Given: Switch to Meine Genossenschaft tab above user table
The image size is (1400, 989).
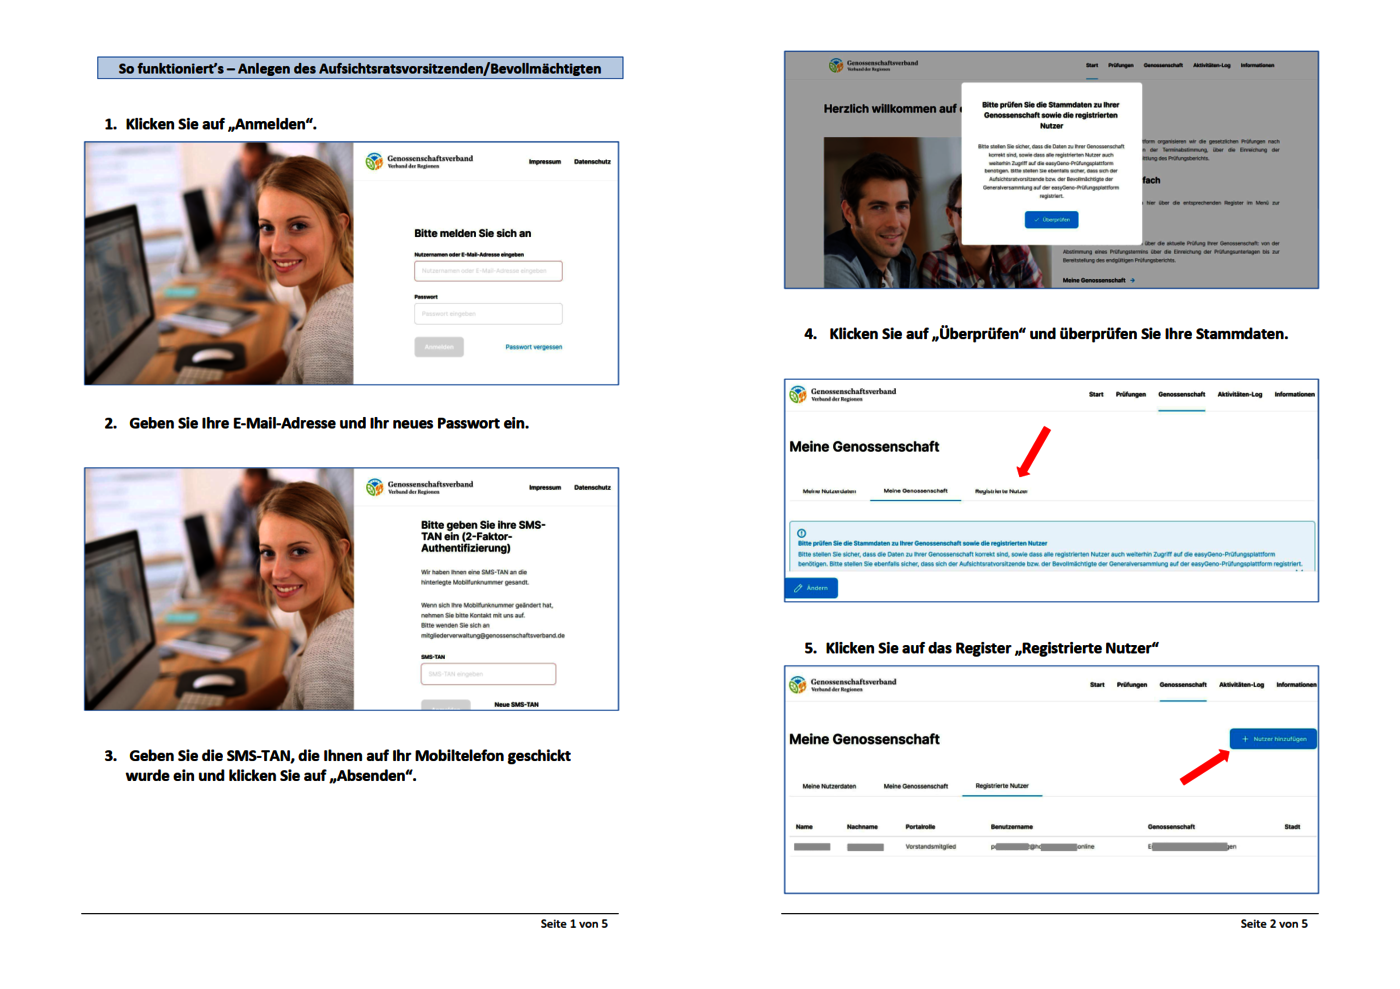Looking at the screenshot, I should [916, 786].
